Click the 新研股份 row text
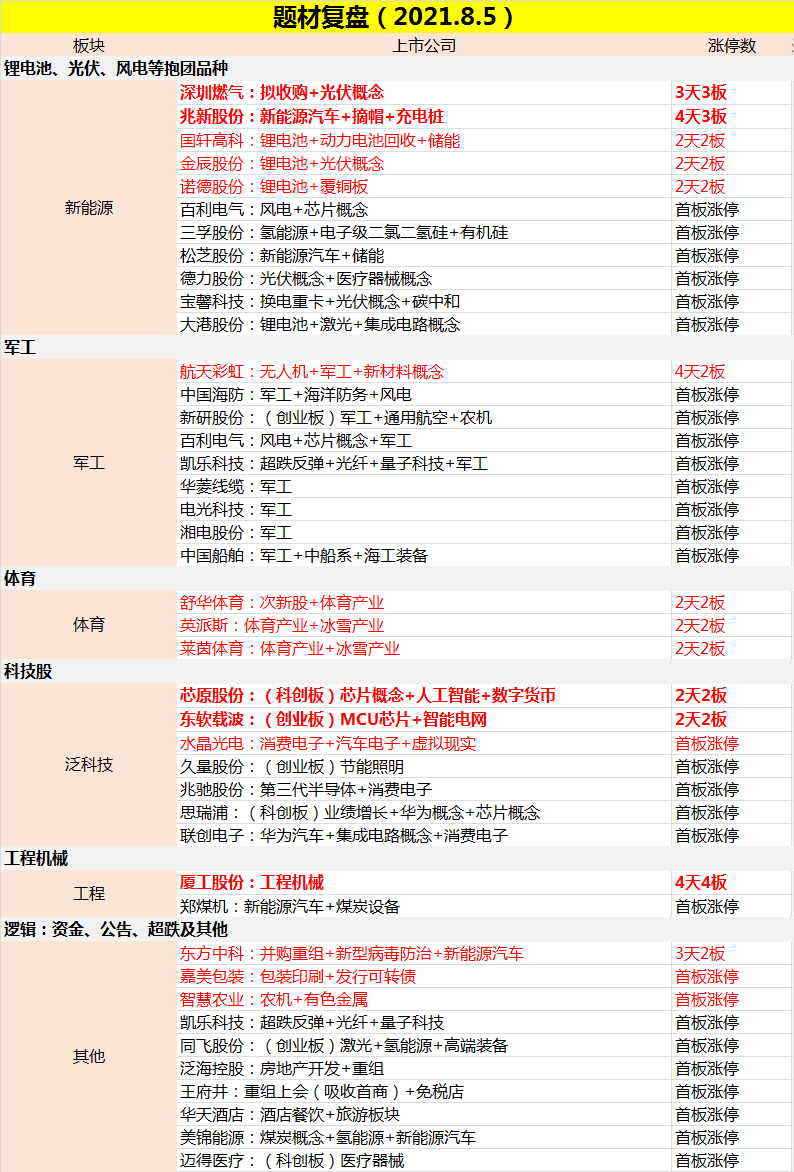This screenshot has width=794, height=1172. pos(336,418)
